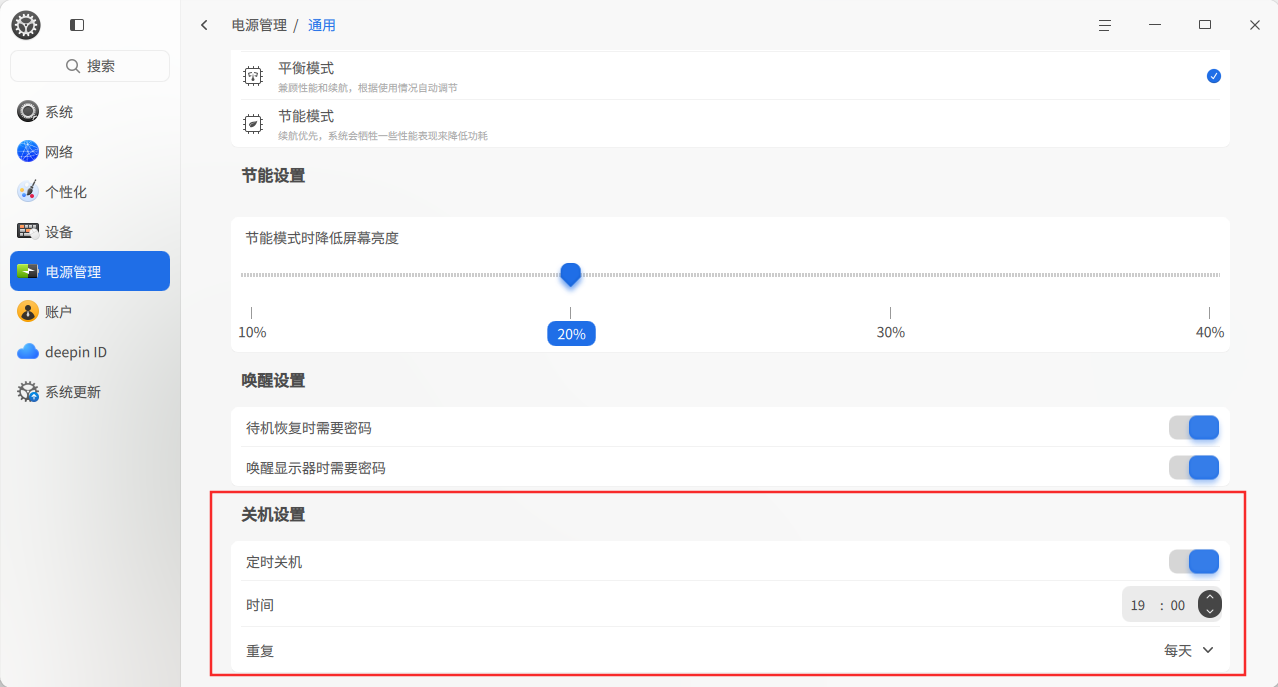Viewport: 1278px width, 687px height.
Task: Choose the 节能模式 power plan title
Action: 306,117
